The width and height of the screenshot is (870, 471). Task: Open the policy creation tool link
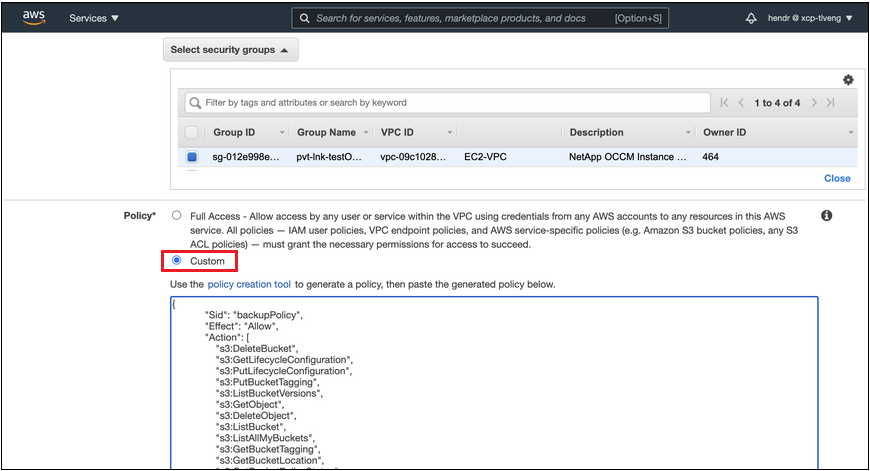pos(249,285)
